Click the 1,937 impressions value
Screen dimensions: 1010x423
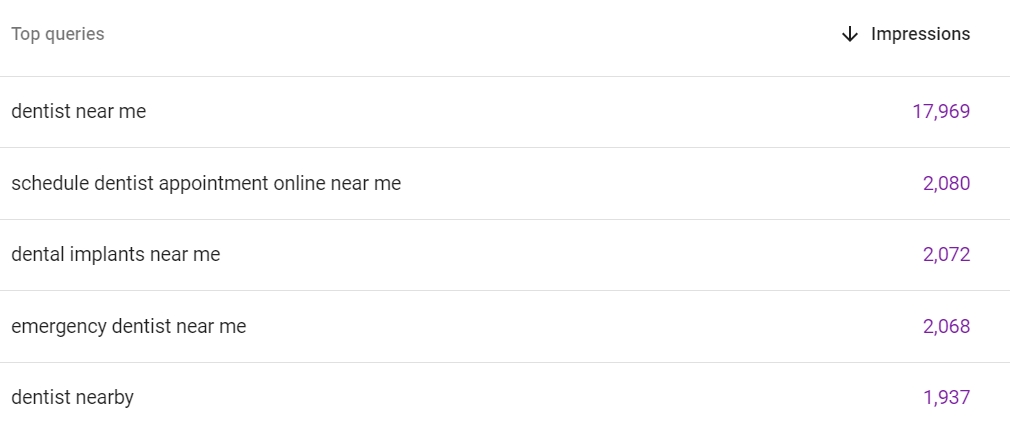point(946,398)
